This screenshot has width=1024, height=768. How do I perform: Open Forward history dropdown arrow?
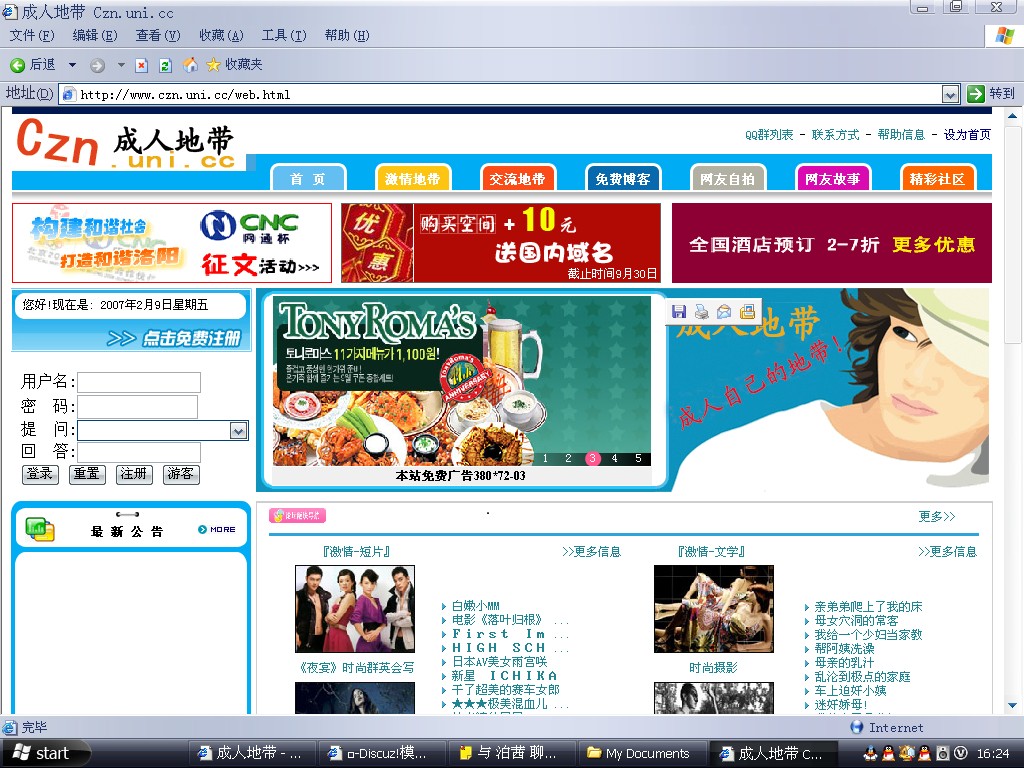point(121,65)
